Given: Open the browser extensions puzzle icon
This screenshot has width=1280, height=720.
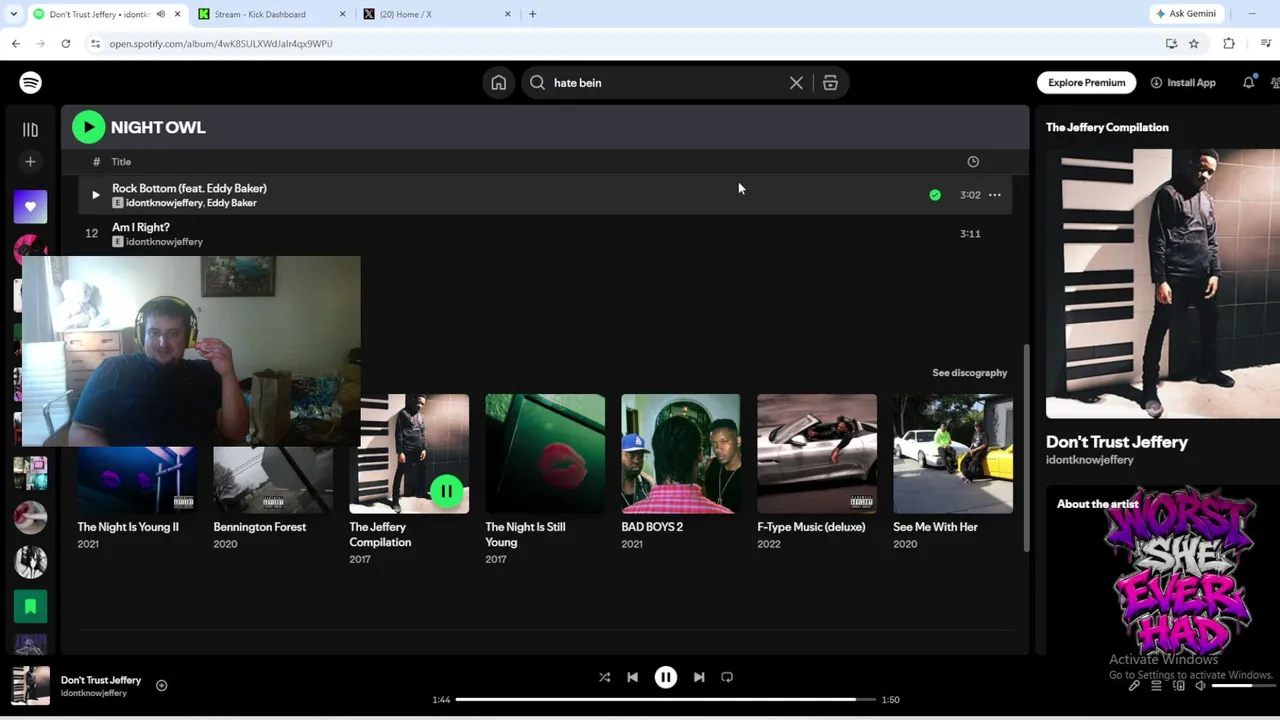Looking at the screenshot, I should tap(1229, 44).
